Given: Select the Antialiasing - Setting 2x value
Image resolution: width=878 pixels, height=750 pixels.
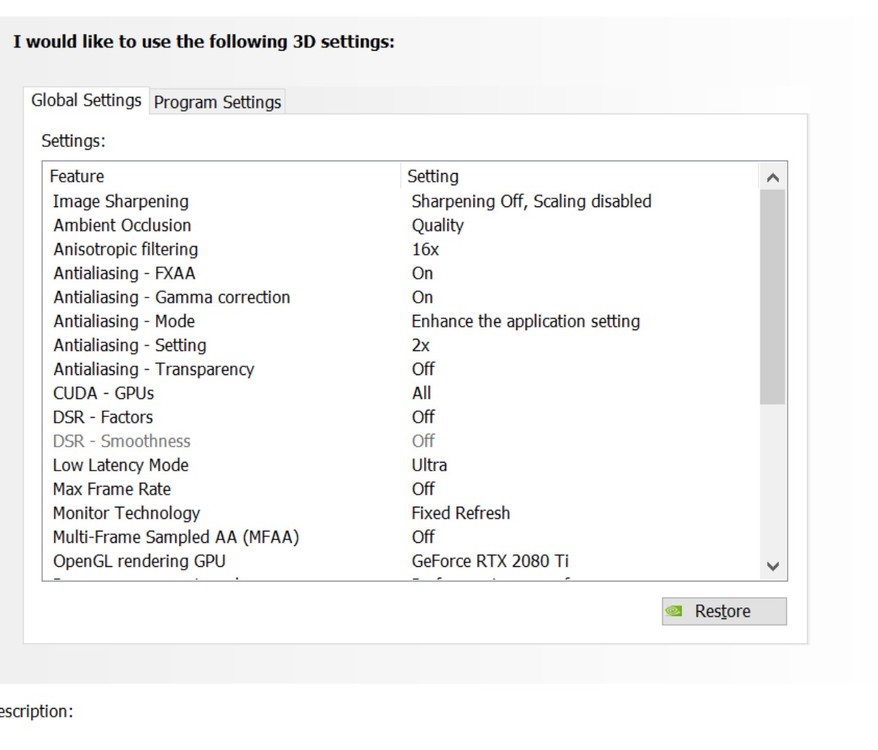Looking at the screenshot, I should click(421, 345).
